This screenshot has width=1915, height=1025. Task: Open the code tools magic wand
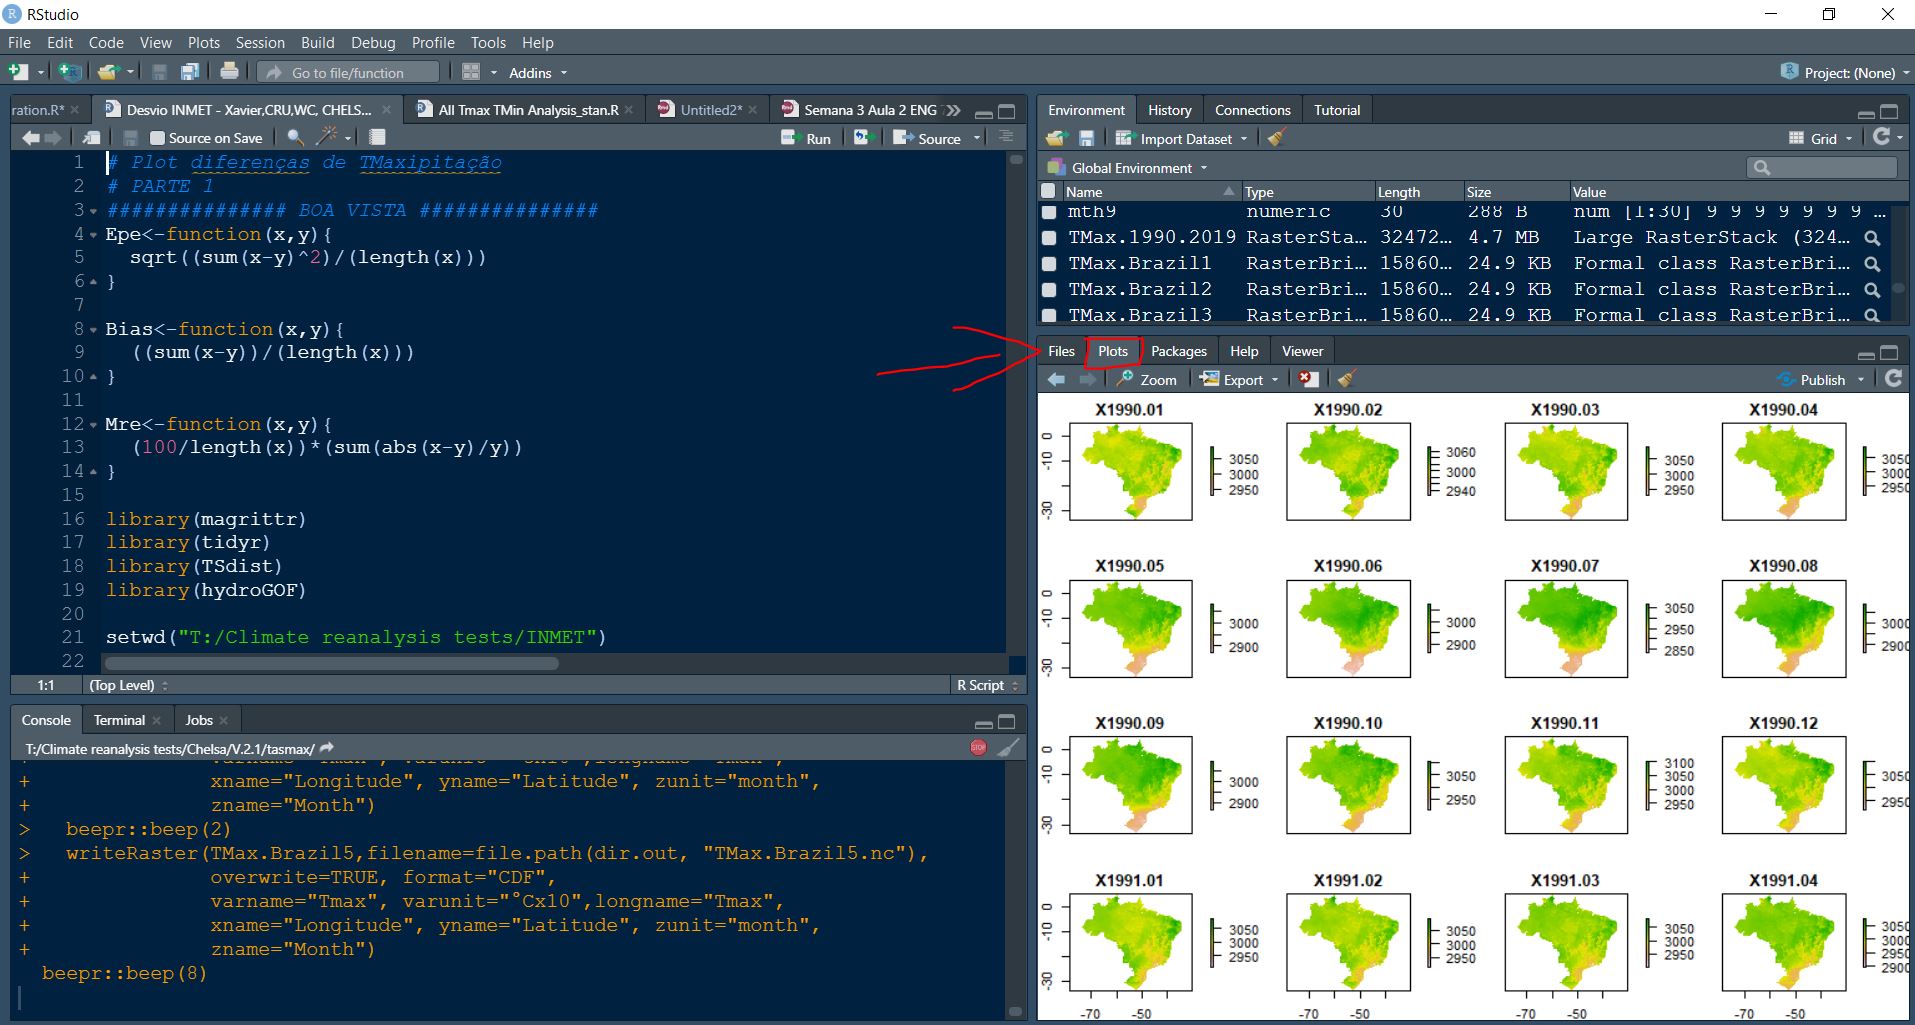tap(327, 137)
